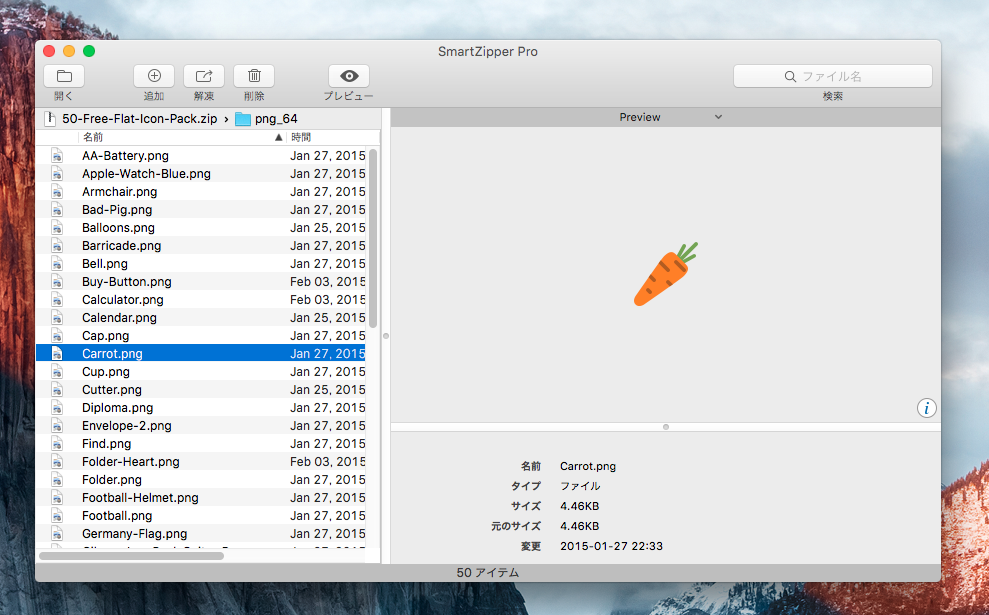Image resolution: width=989 pixels, height=615 pixels.
Task: Click the Extract (解凍) toolbar icon
Action: coord(204,76)
